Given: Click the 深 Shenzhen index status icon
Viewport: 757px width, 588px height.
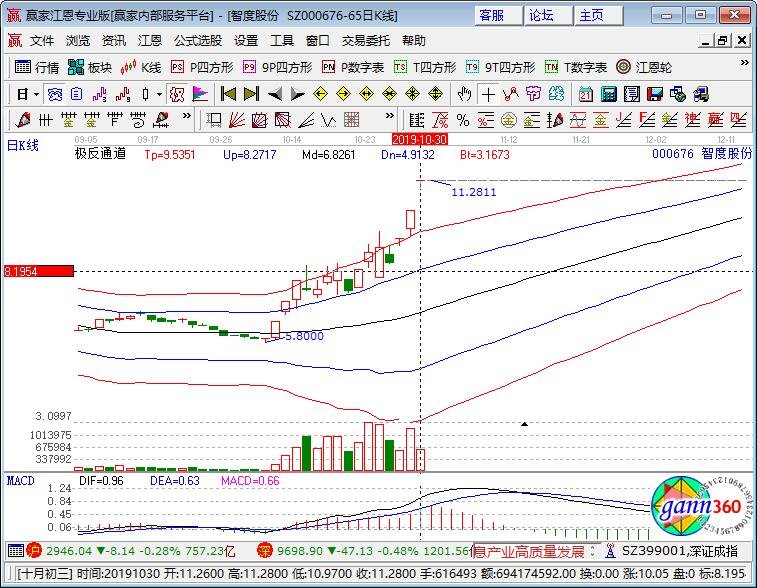Looking at the screenshot, I should coord(265,550).
